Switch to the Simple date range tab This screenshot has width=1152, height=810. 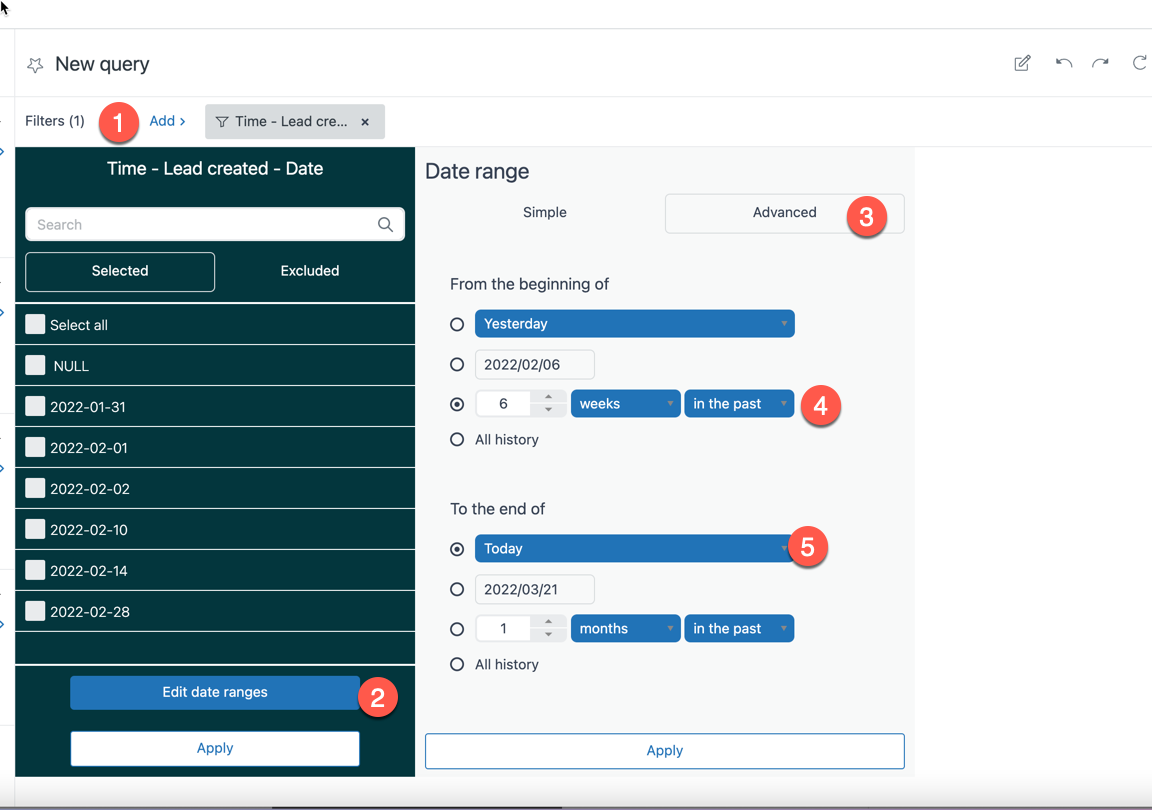coord(544,213)
